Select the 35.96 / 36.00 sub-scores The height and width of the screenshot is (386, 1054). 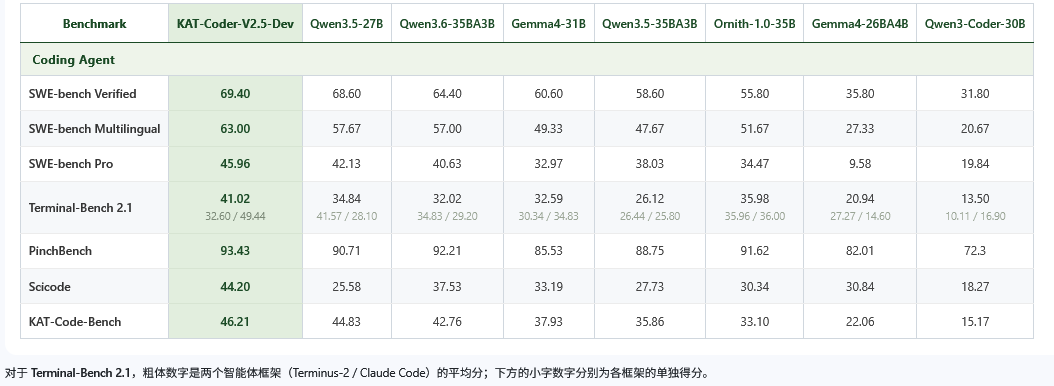click(754, 216)
